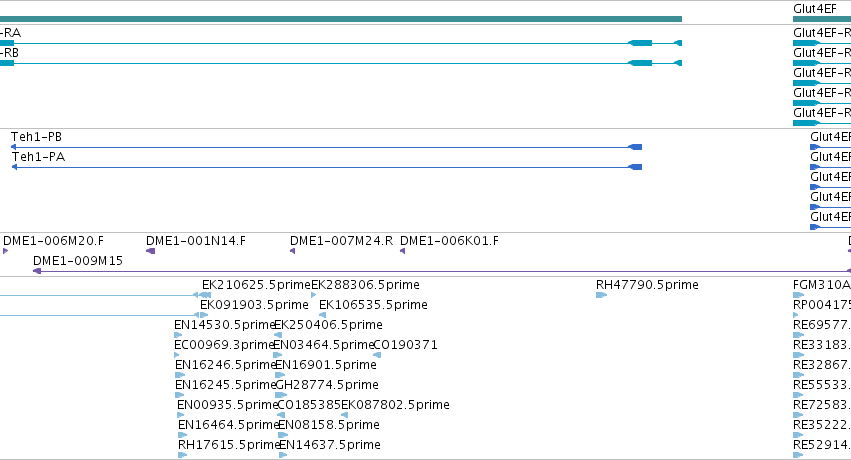The width and height of the screenshot is (851, 460).
Task: Open EST GH28774.5prime
Action: (x=327, y=385)
